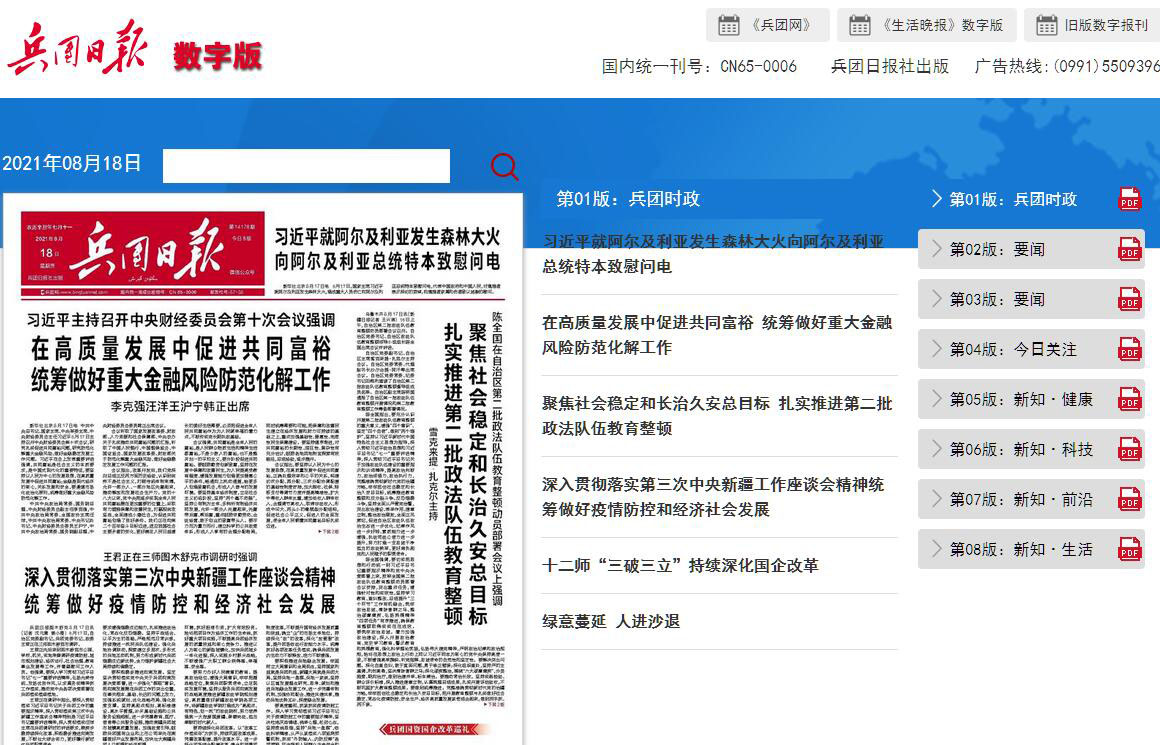
Task: Read article 十二师"三破三立"持续深化国企改革
Action: pyautogui.click(x=680, y=565)
